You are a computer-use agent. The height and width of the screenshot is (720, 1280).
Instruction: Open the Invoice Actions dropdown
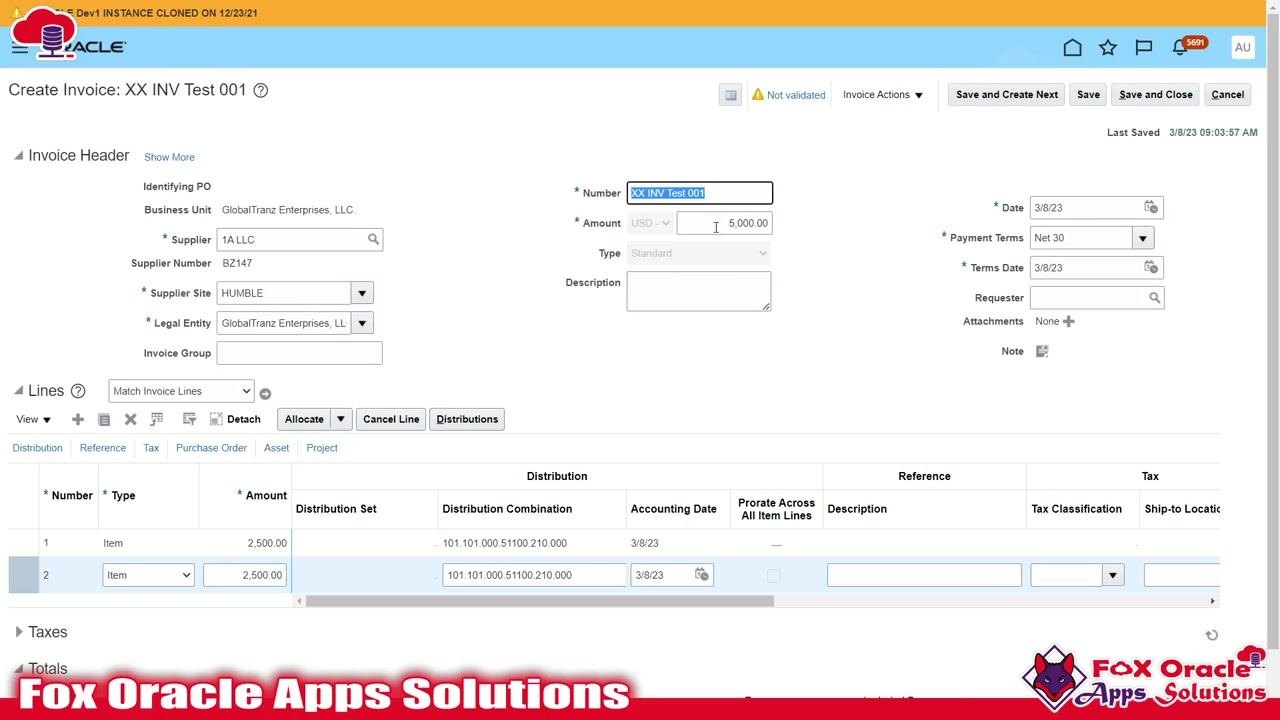(x=883, y=95)
